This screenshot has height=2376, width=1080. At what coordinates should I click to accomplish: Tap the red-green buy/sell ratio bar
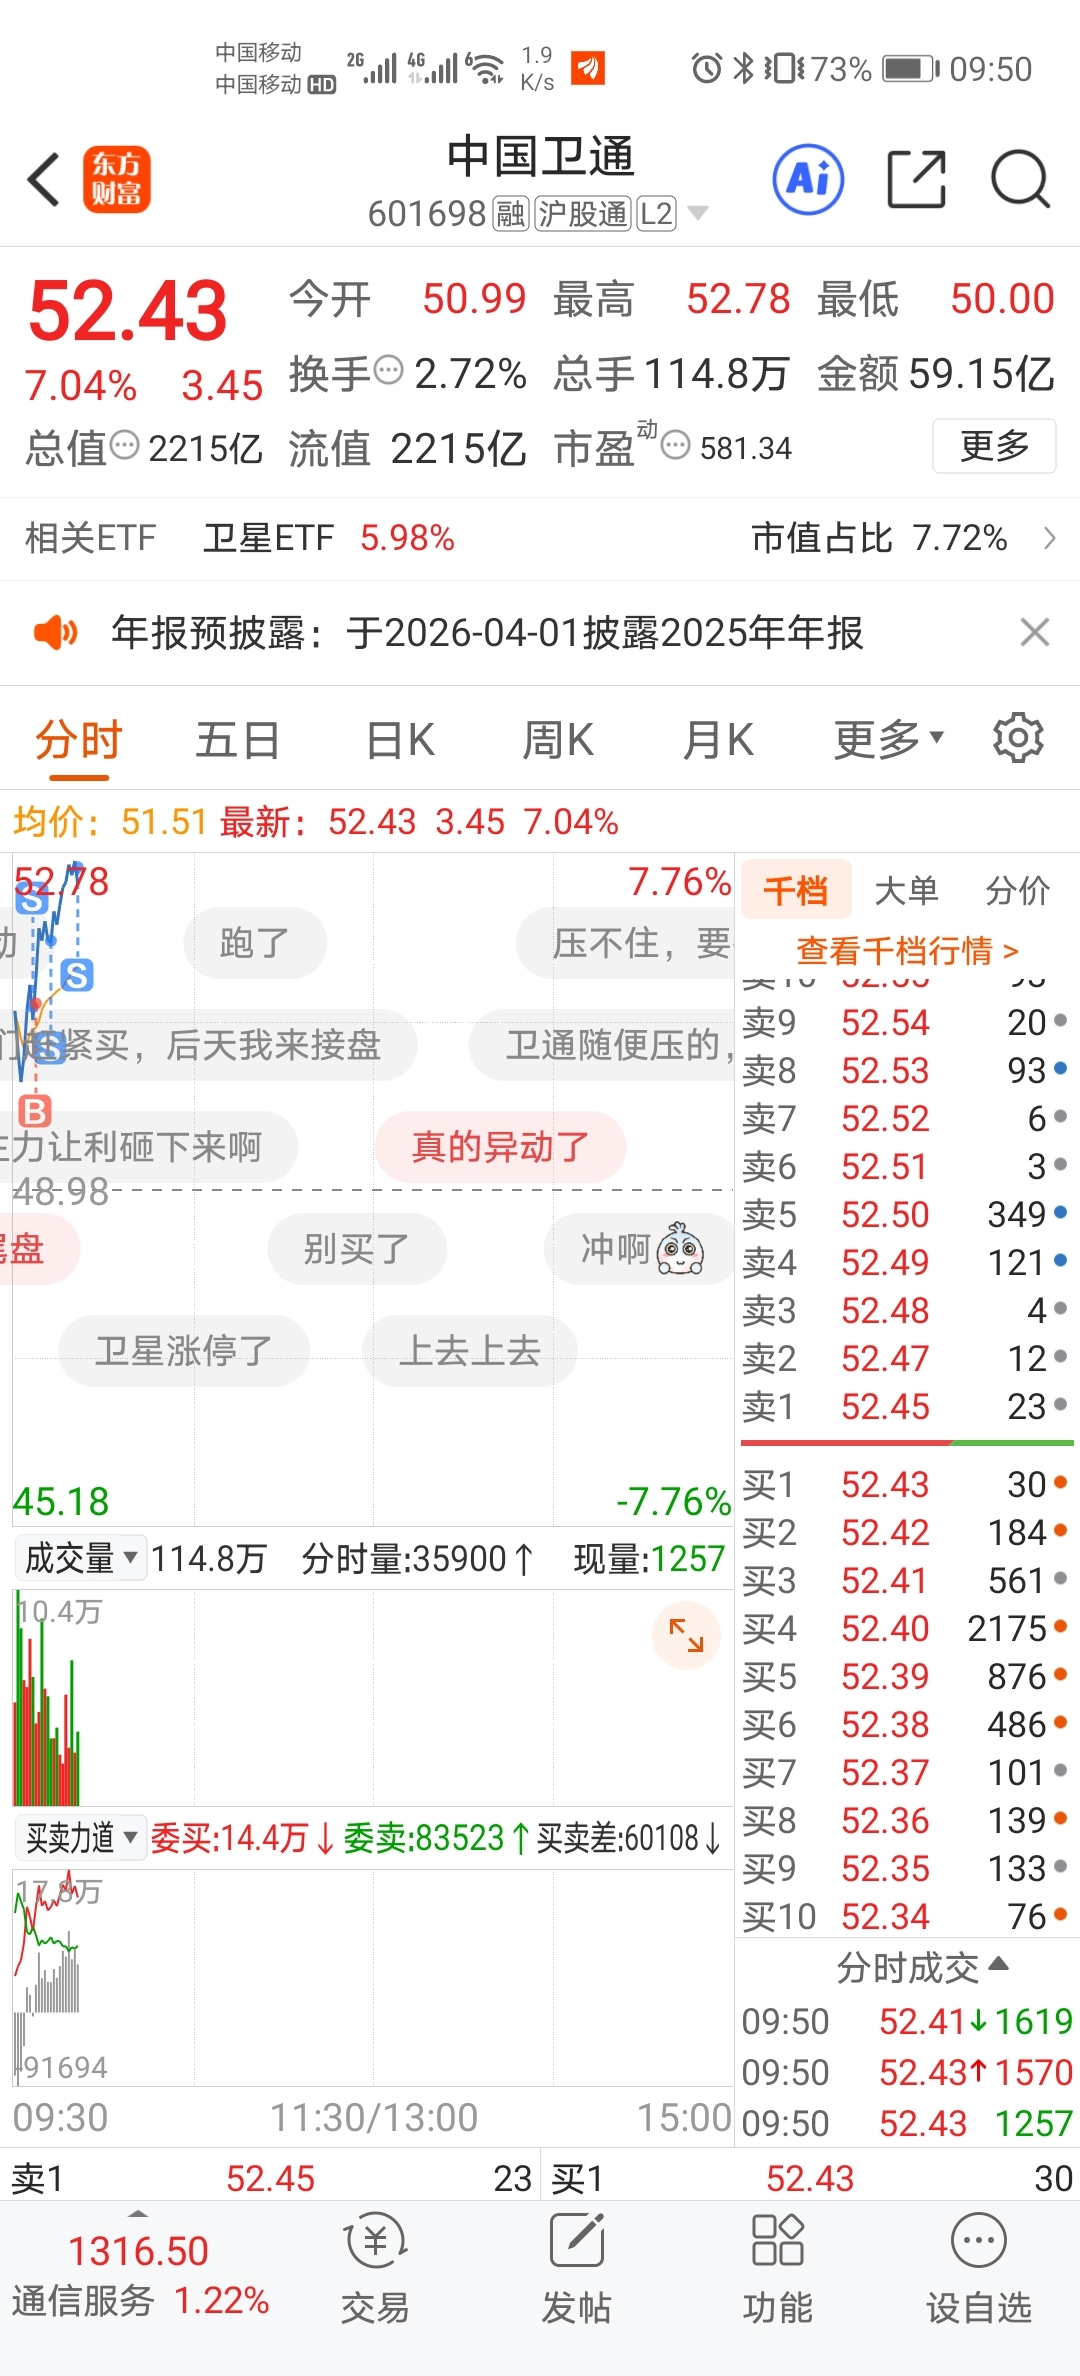(x=907, y=1443)
